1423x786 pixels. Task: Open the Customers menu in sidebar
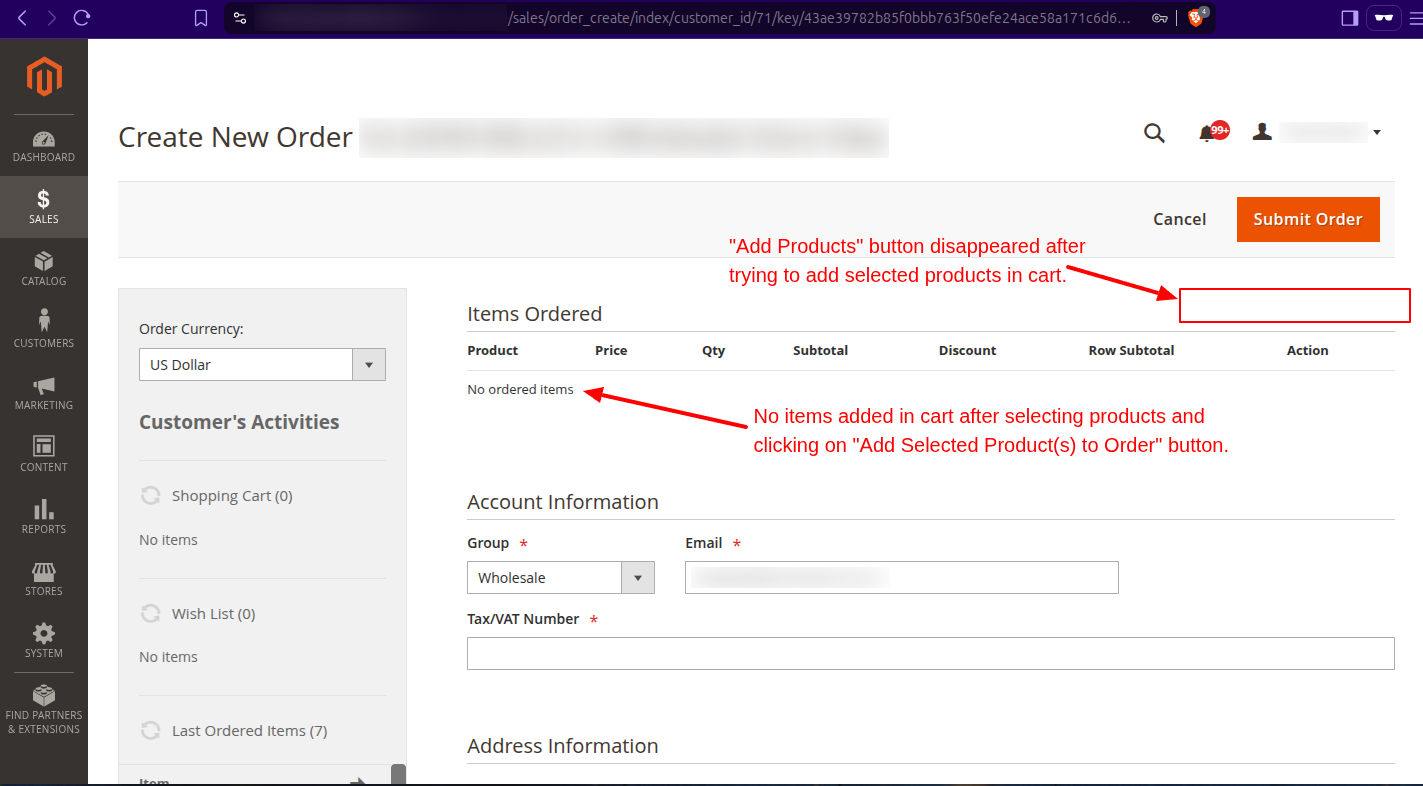tap(44, 330)
